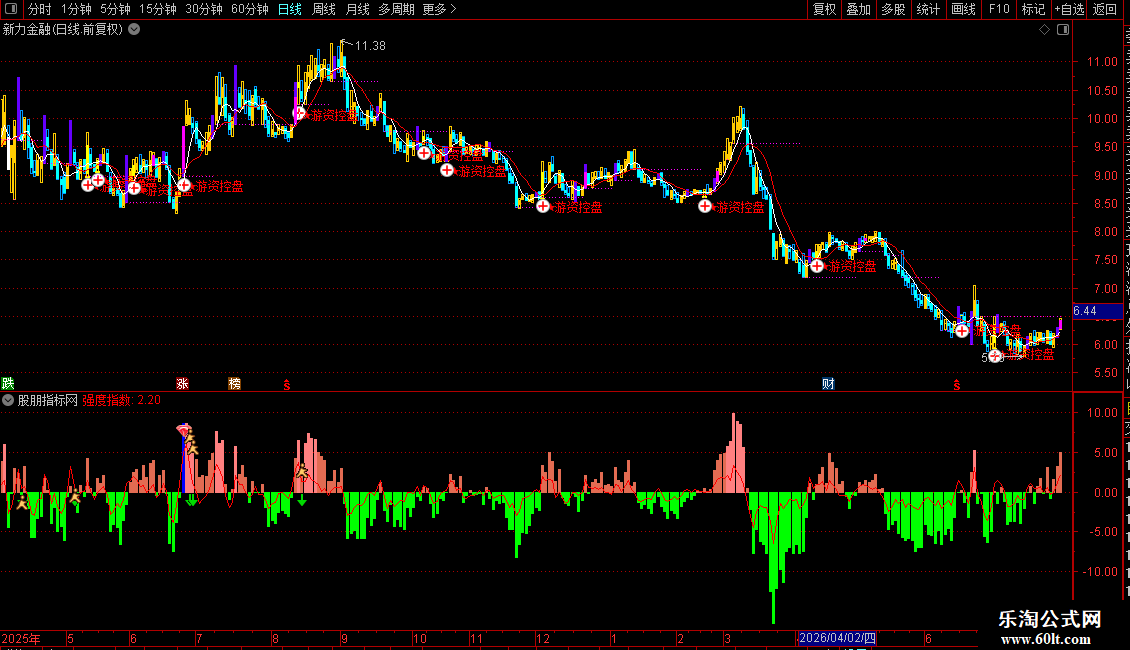Toggle the right side panel icon
The image size is (1130, 650).
point(1063,30)
